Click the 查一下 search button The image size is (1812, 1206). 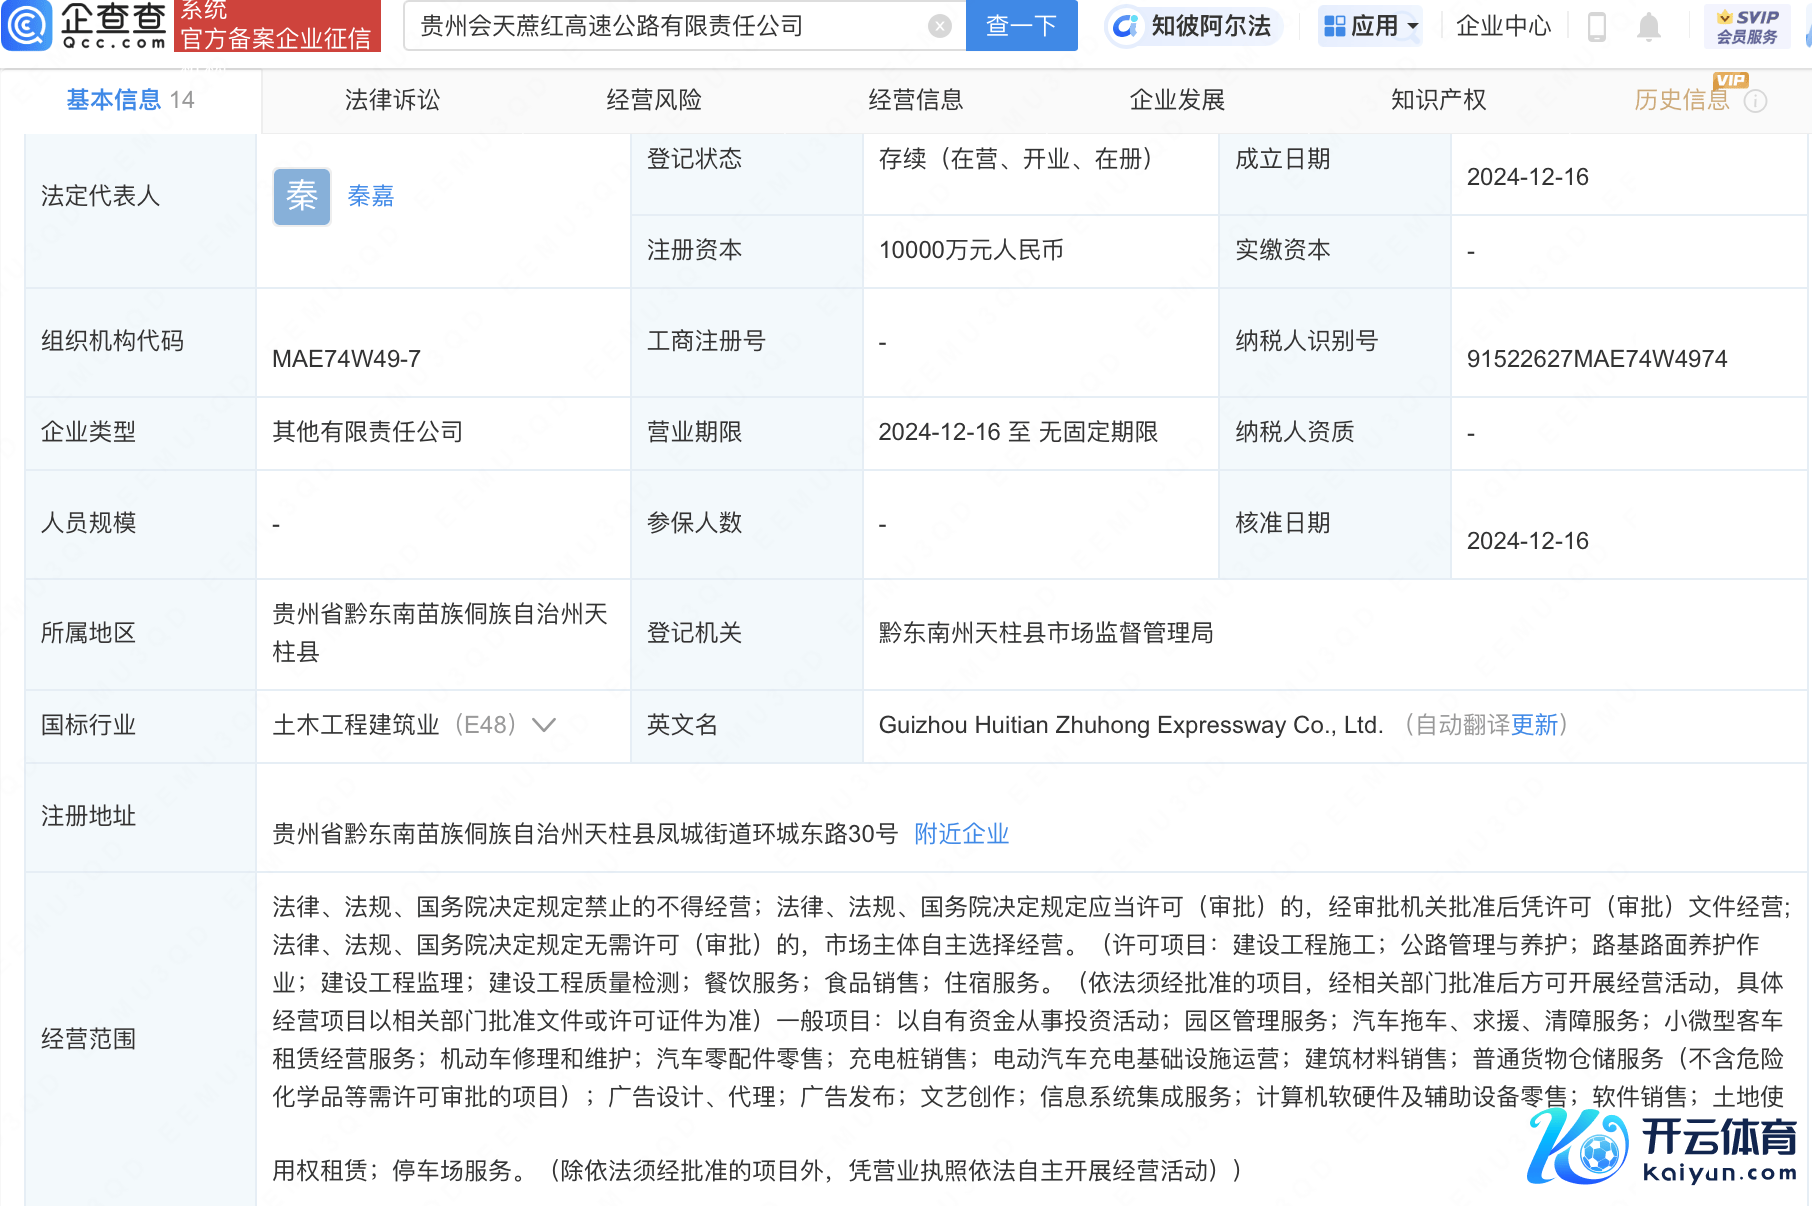pos(1021,26)
